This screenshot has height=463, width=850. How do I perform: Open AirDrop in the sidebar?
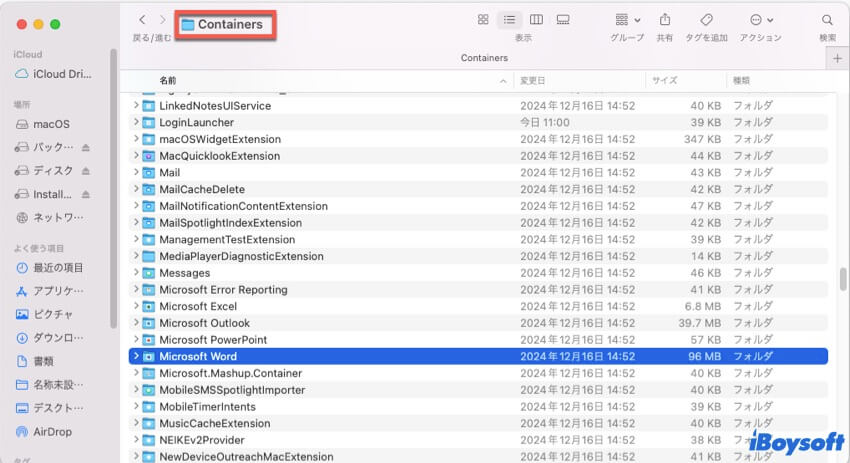click(x=44, y=432)
